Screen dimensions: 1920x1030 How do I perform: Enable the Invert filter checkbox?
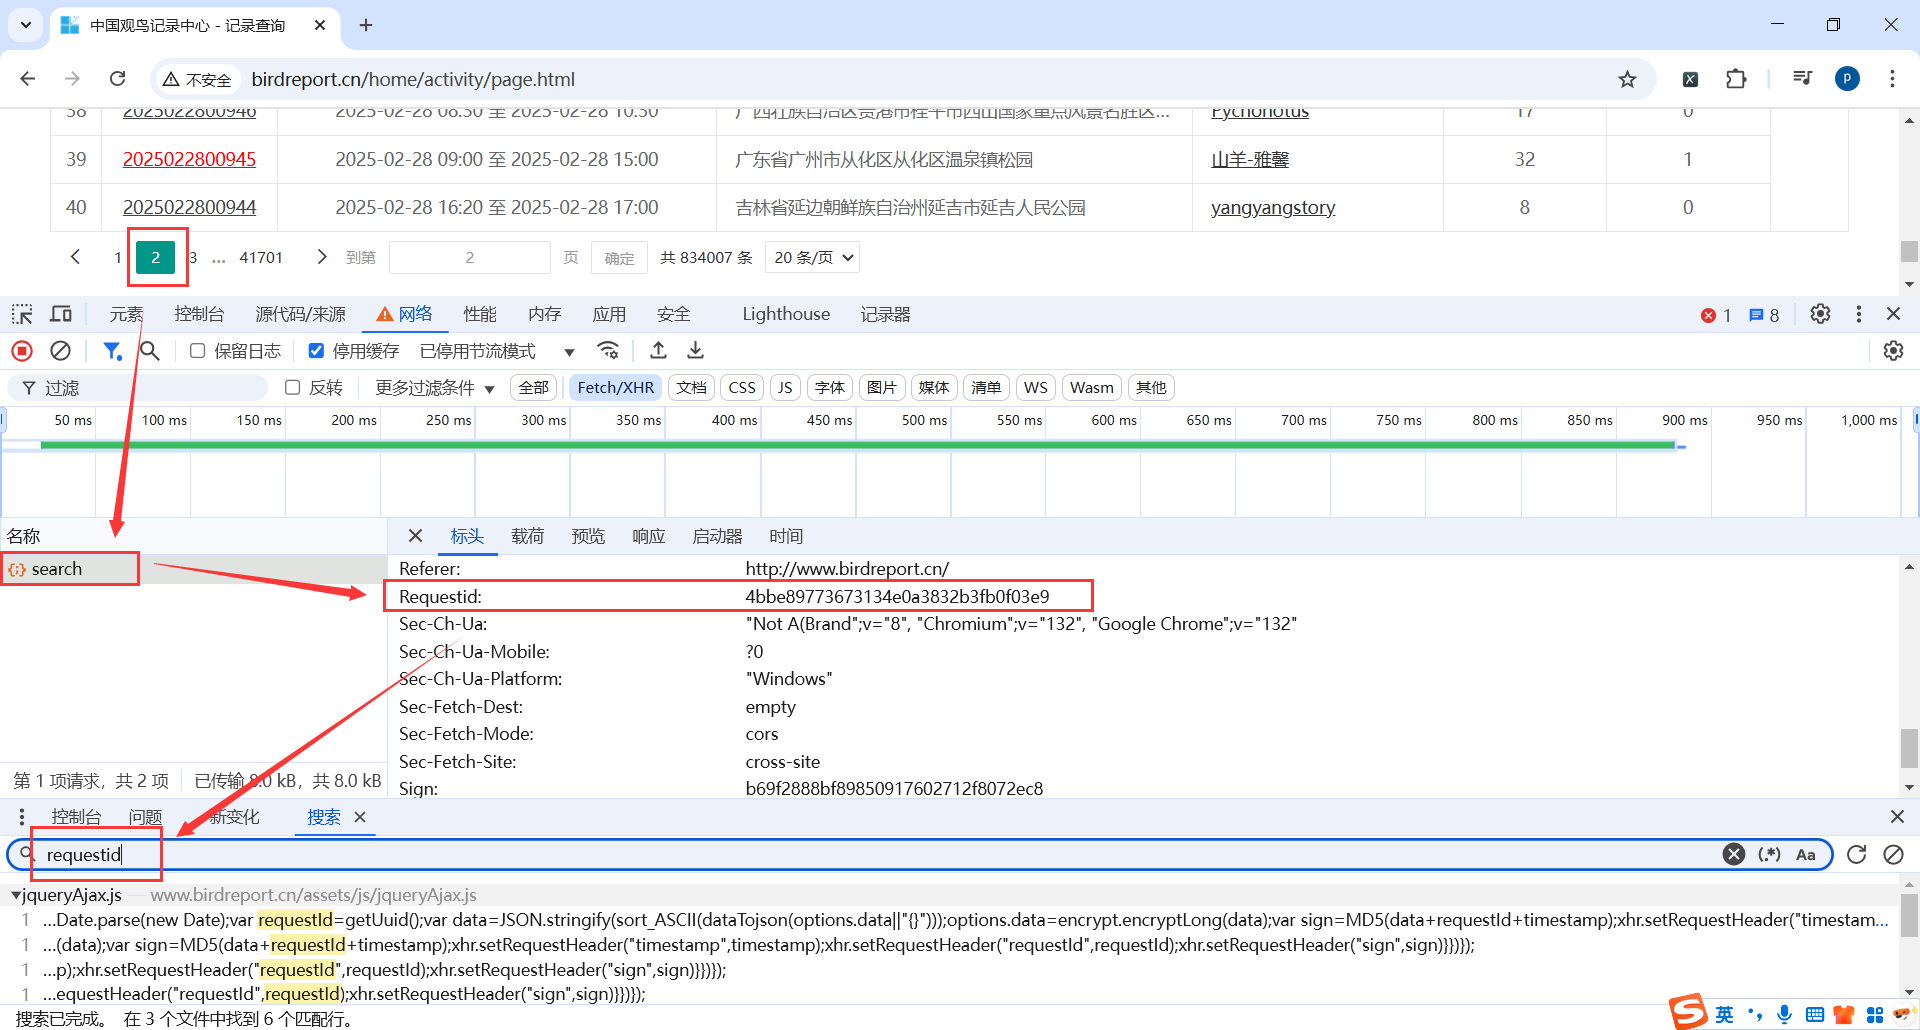(293, 388)
